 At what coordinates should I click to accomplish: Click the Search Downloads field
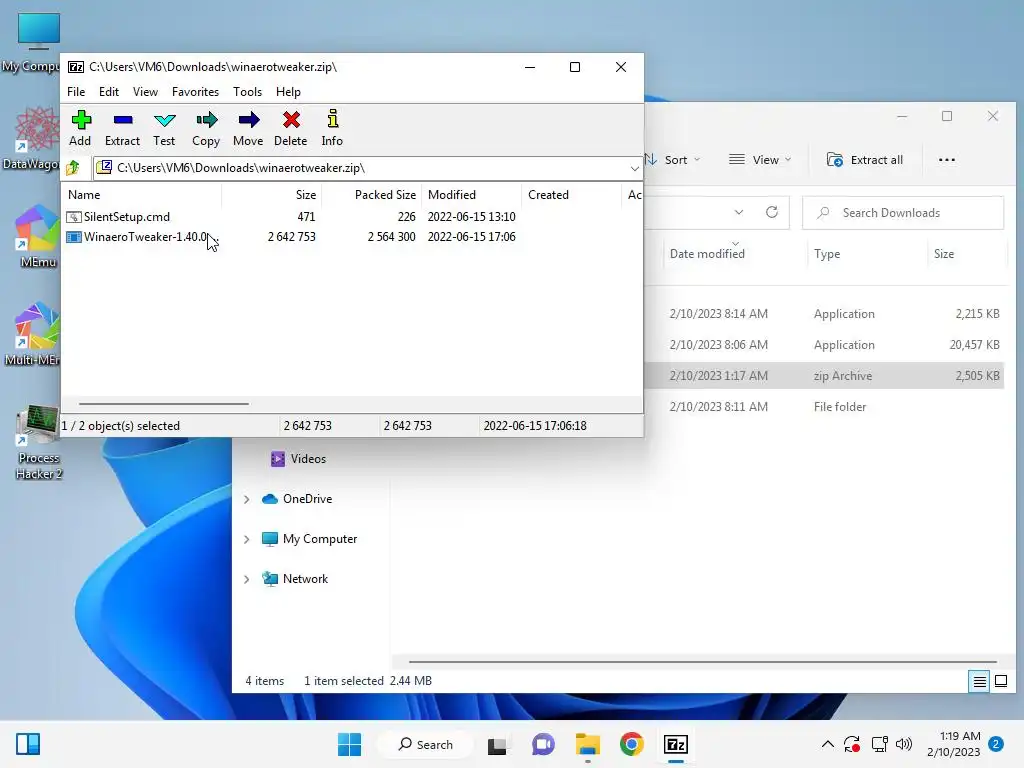pyautogui.click(x=903, y=213)
